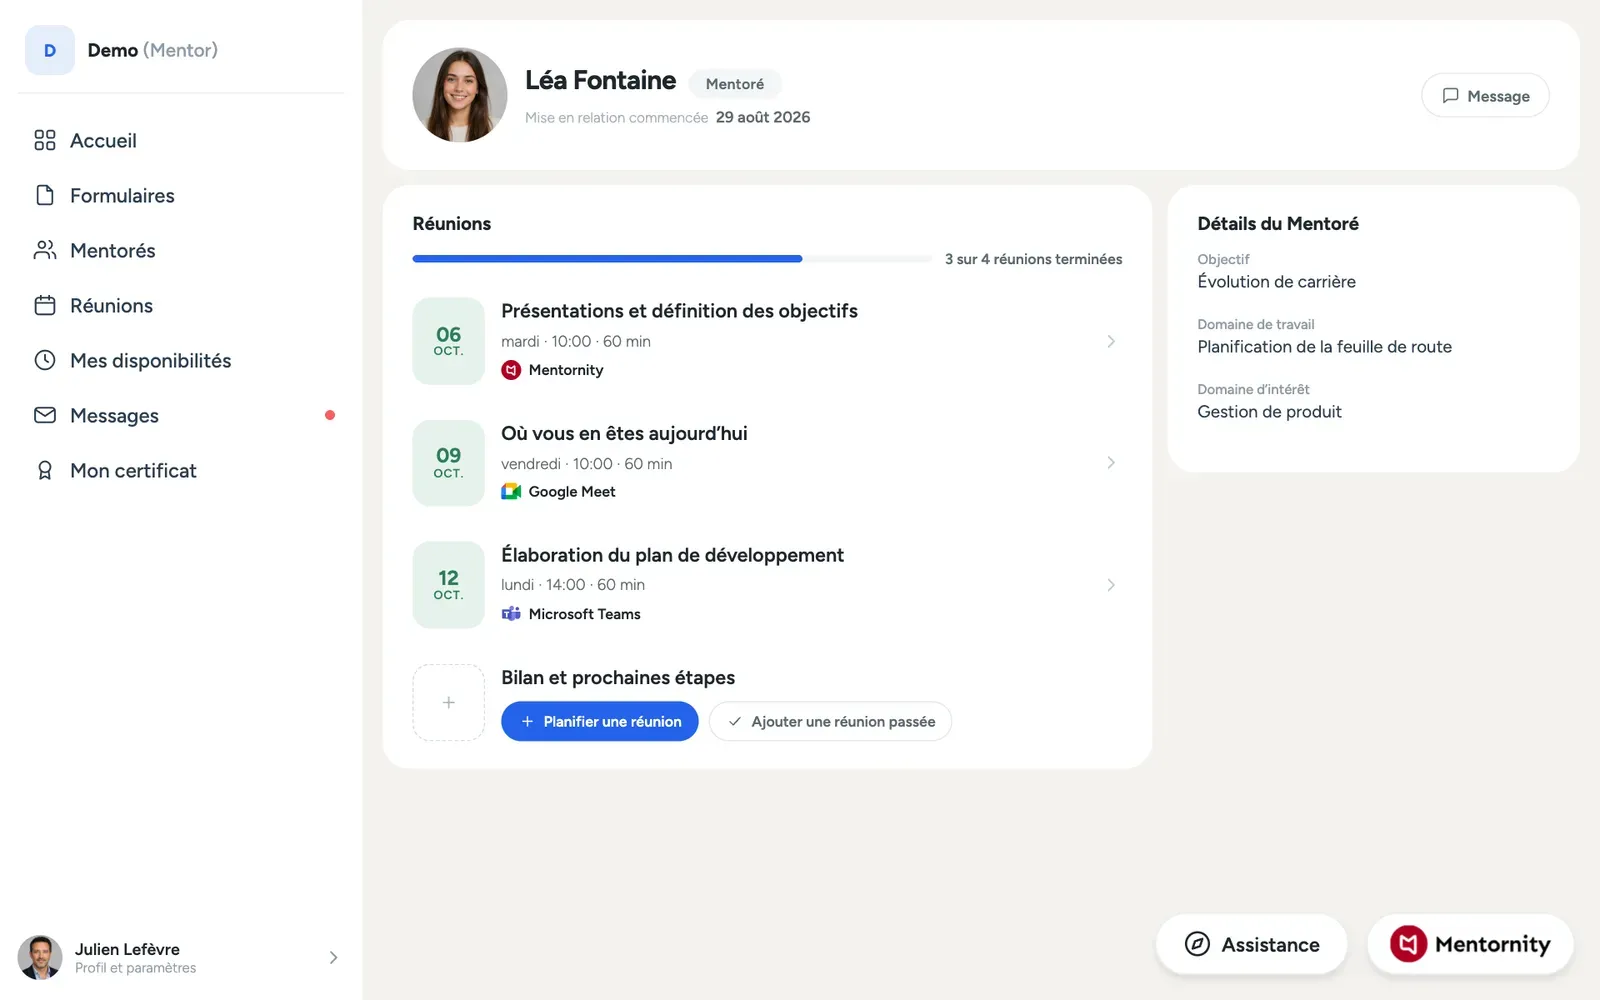1600x1000 pixels.
Task: Open profile chevron next to Julien Lefèvre
Action: coord(333,957)
